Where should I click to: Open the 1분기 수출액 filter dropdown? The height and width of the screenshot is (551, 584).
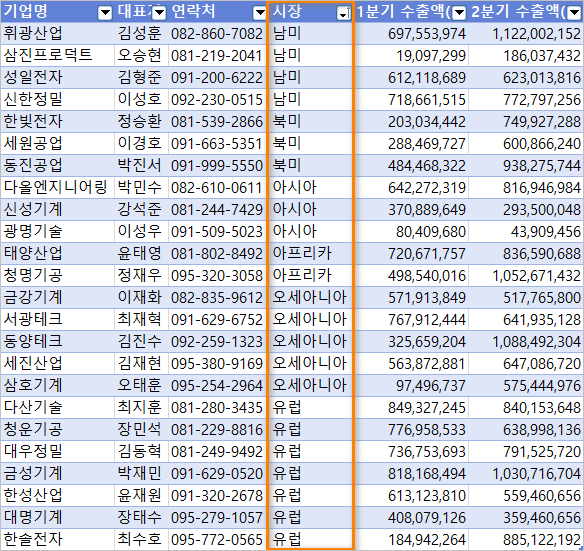[459, 13]
